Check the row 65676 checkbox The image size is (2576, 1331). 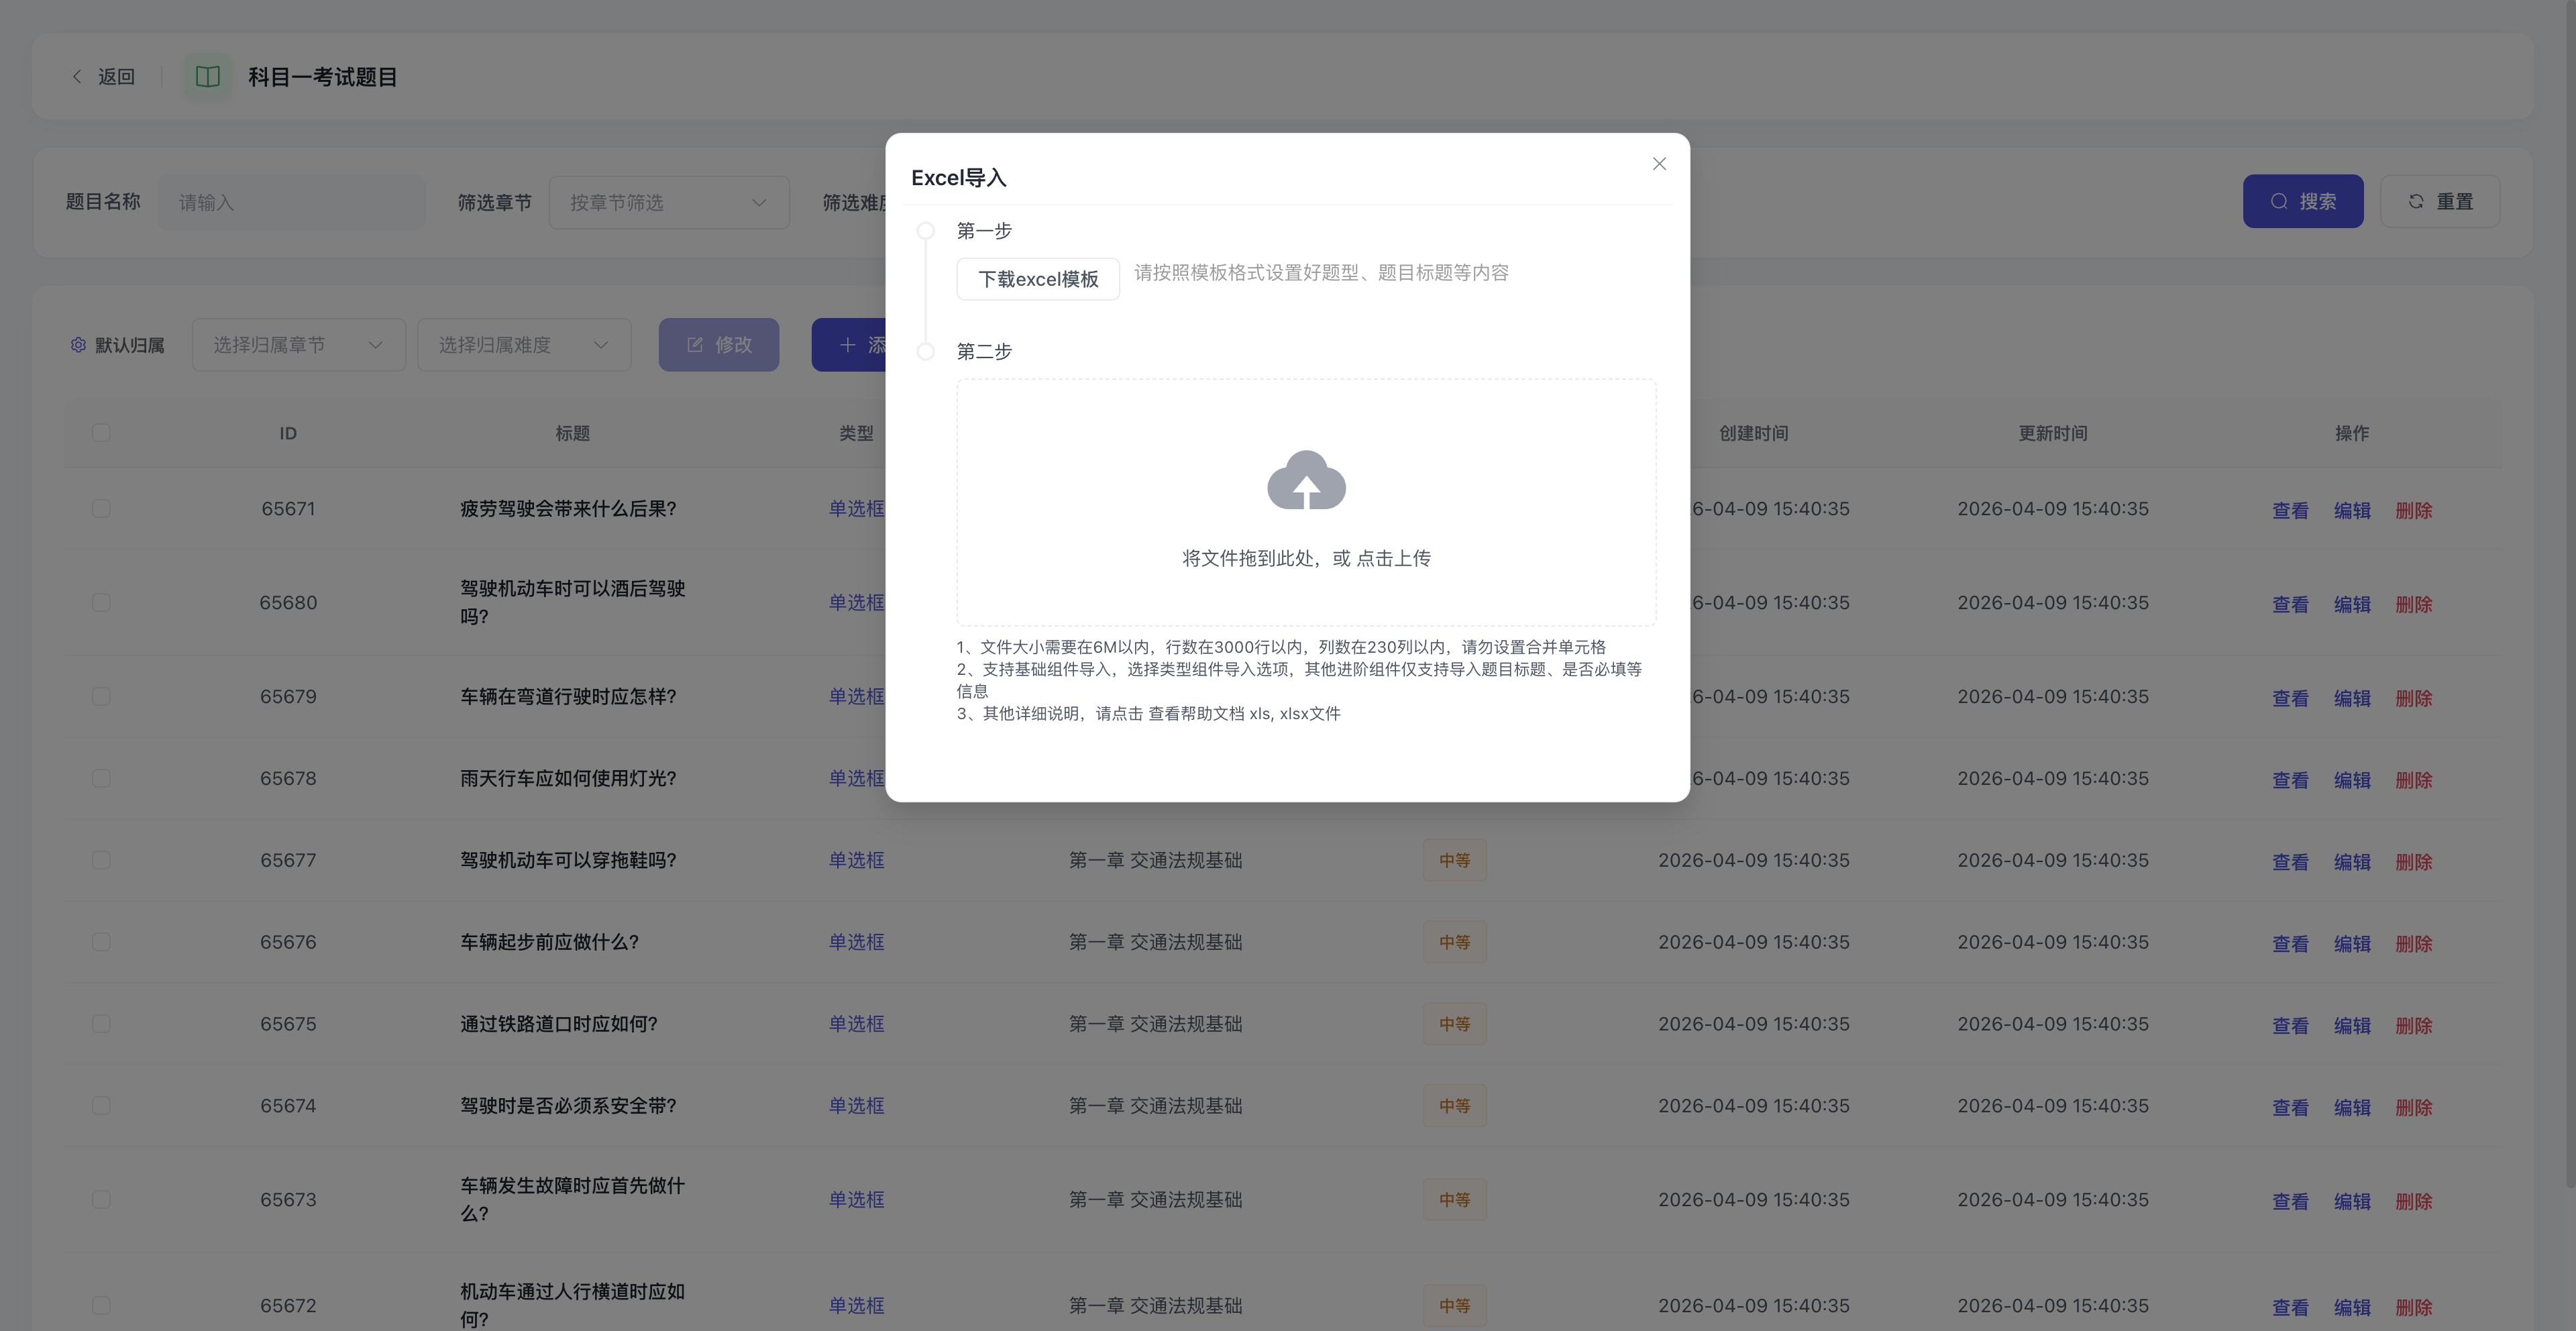point(101,943)
